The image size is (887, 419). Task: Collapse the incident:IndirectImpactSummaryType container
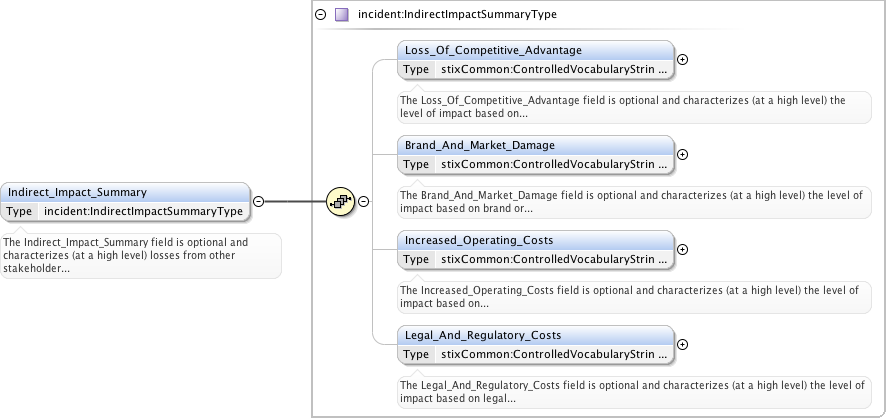click(x=320, y=15)
